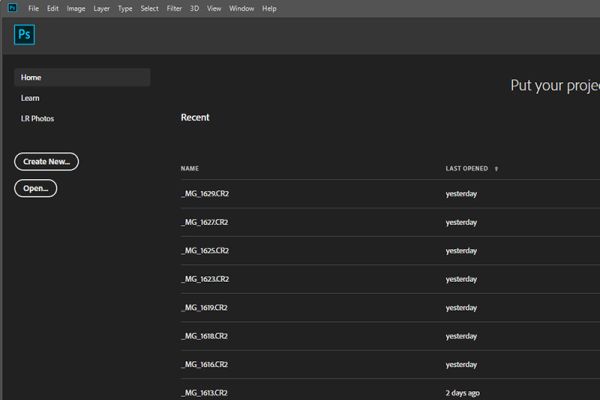The height and width of the screenshot is (400, 600).
Task: Open the Window menu
Action: (241, 8)
